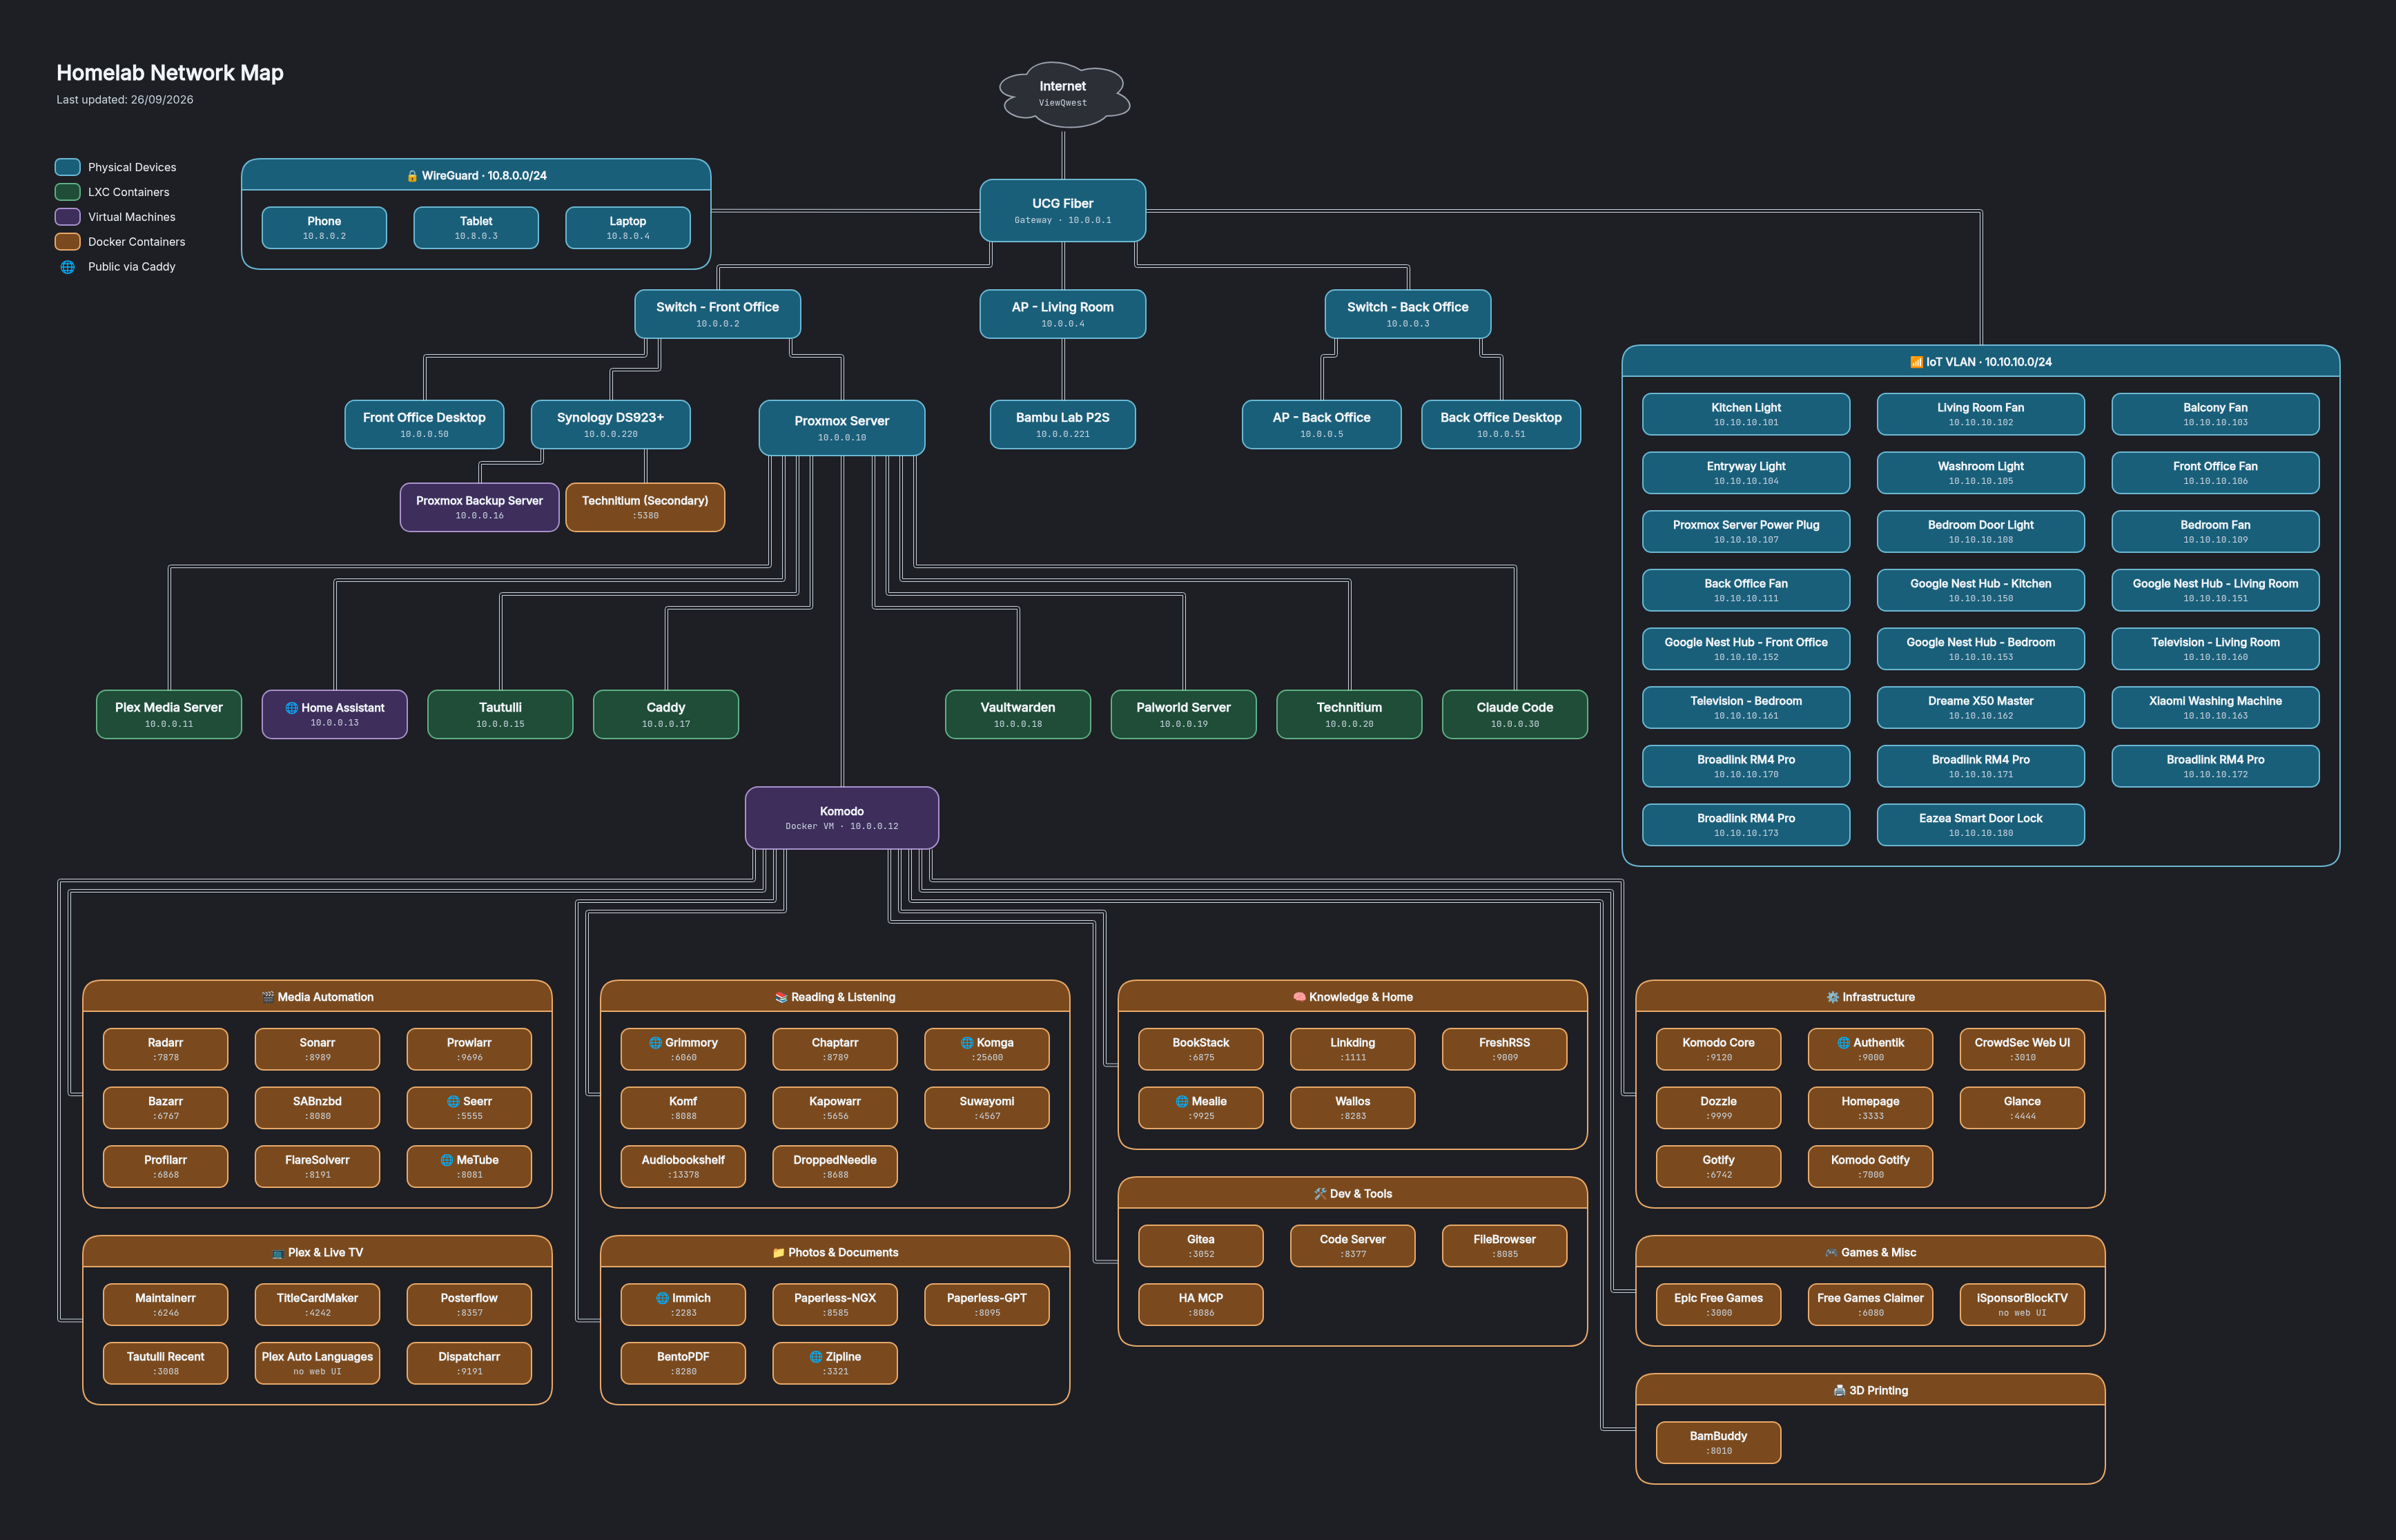Click the BookStack container card

pyautogui.click(x=1201, y=1049)
